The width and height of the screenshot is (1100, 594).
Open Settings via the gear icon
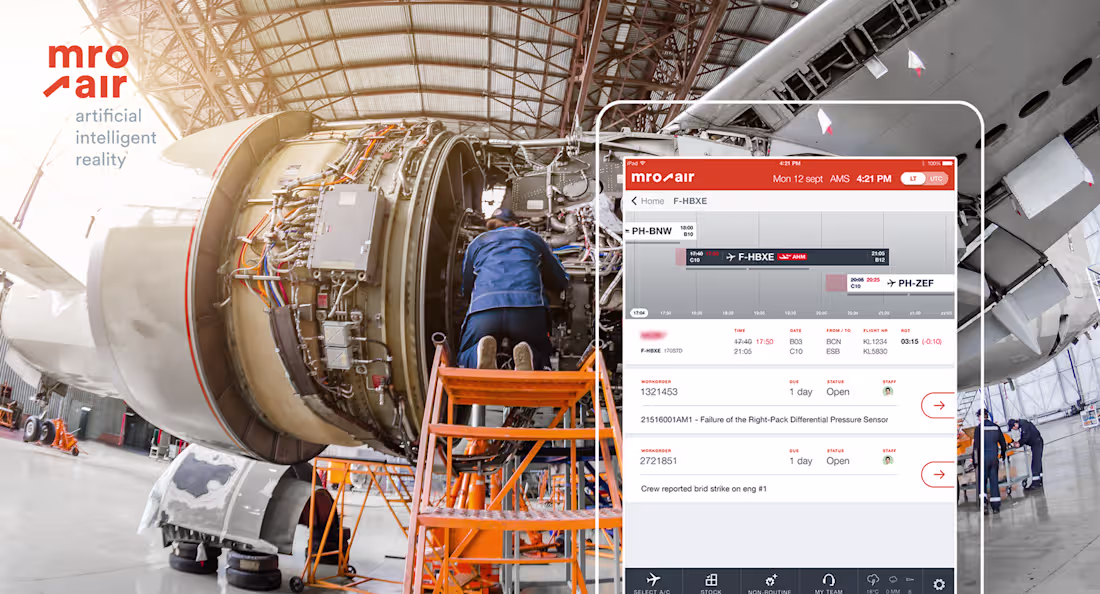coord(938,582)
